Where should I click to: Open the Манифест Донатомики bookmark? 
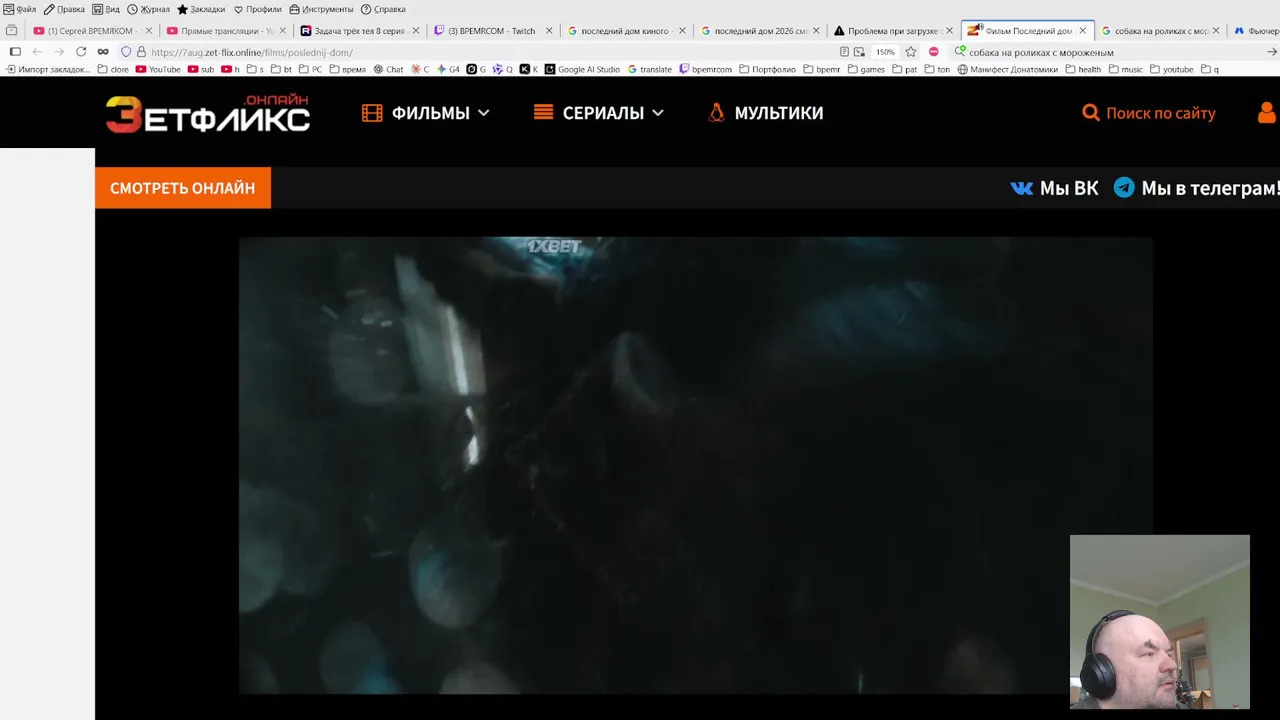click(x=1008, y=70)
